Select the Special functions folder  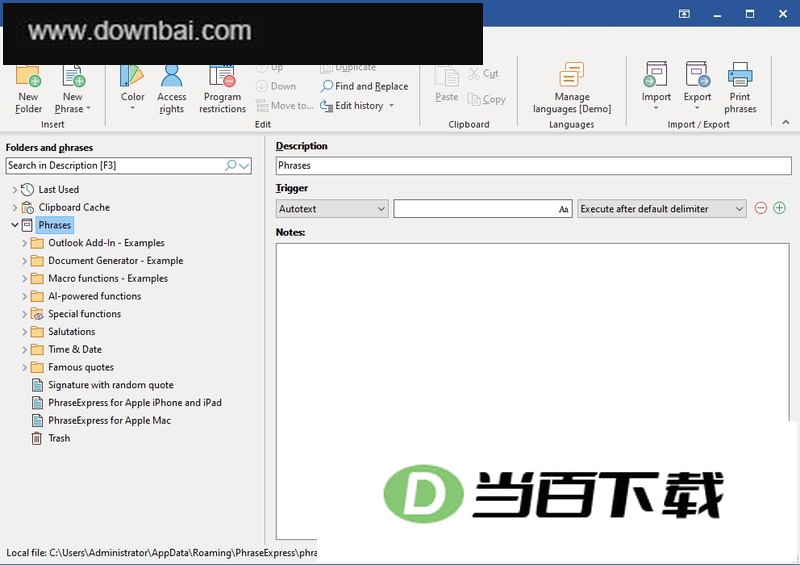[x=84, y=314]
